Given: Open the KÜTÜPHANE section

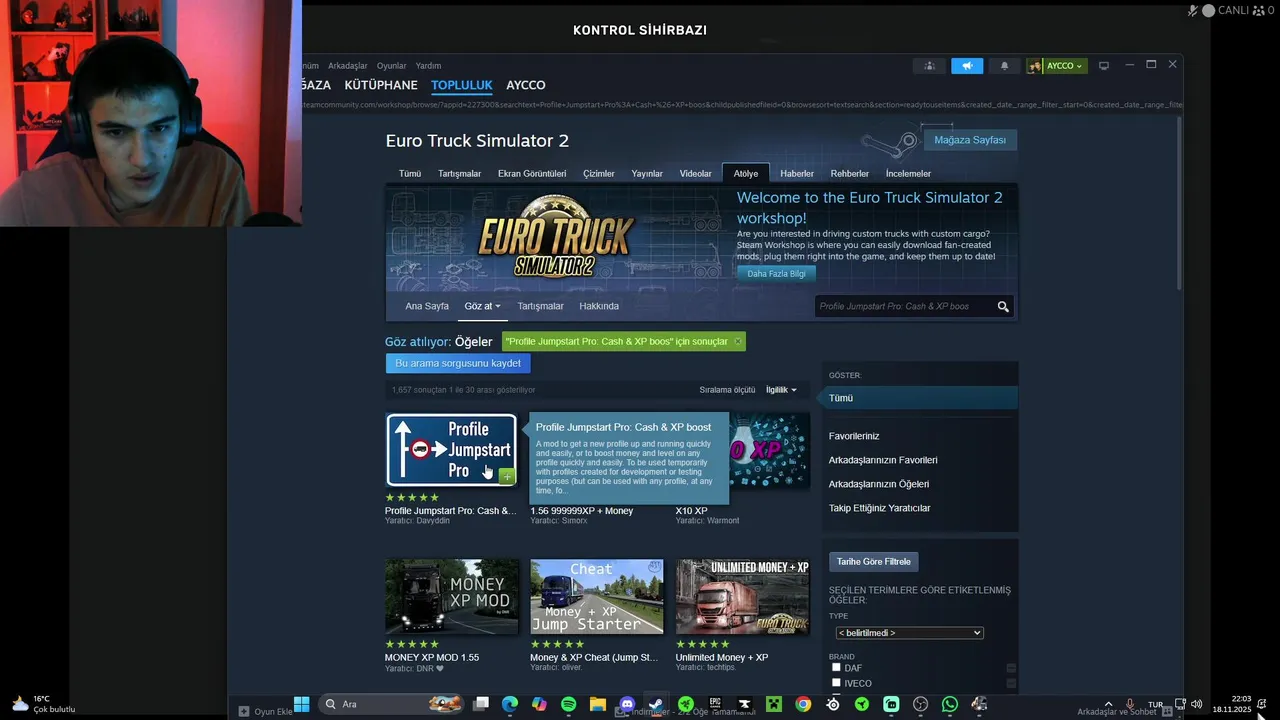Looking at the screenshot, I should pos(381,85).
